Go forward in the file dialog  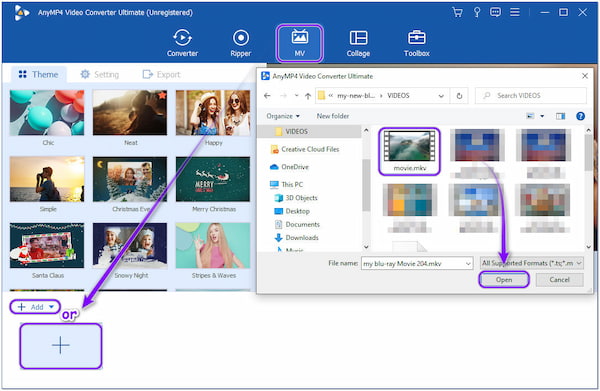pos(283,96)
